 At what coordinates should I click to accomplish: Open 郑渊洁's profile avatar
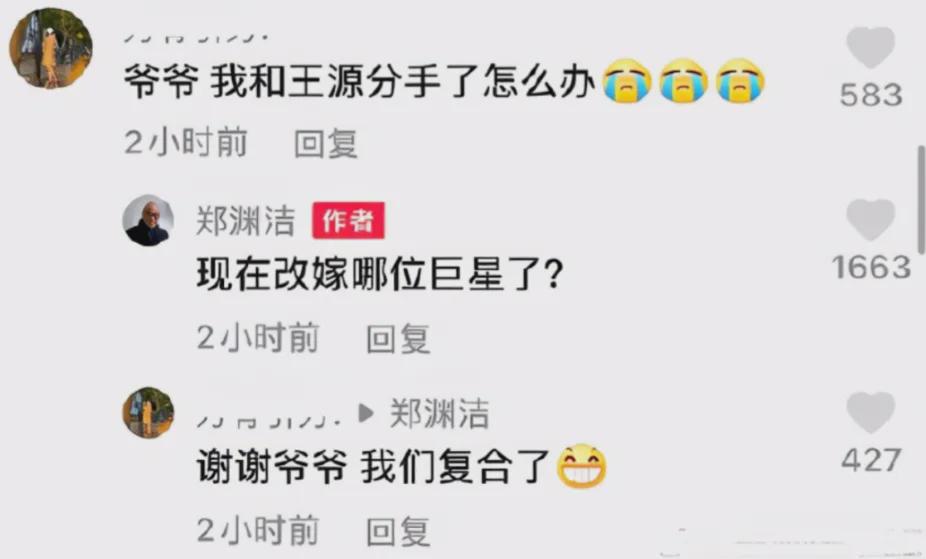[148, 220]
